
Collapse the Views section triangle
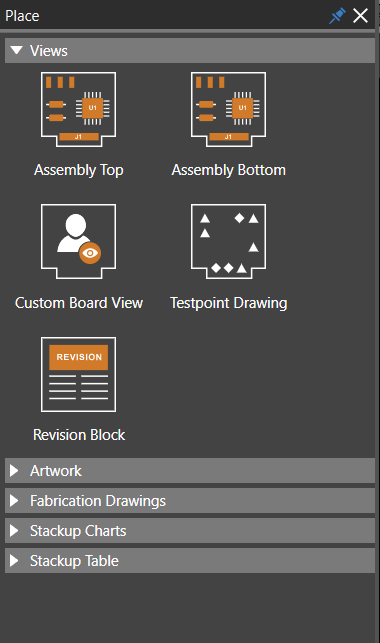[16, 50]
